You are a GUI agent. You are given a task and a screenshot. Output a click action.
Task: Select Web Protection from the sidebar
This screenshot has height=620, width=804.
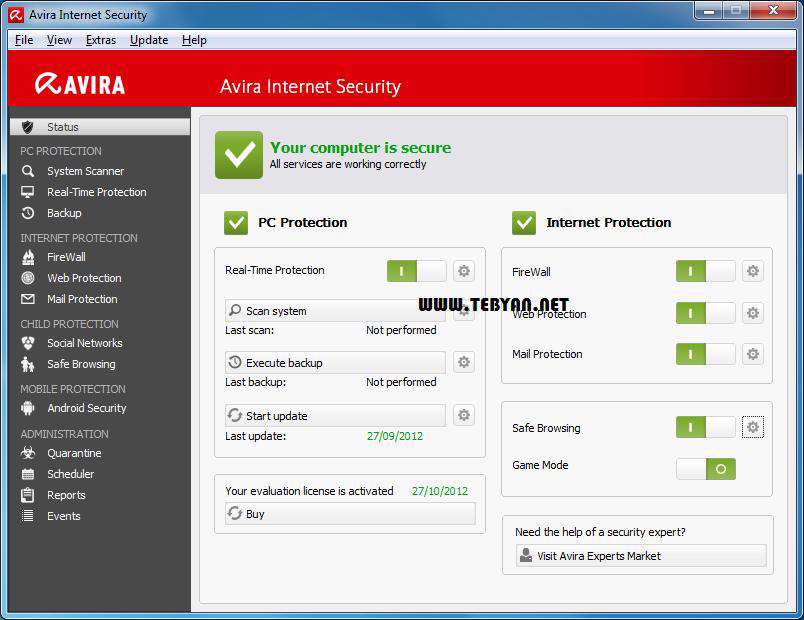pyautogui.click(x=84, y=278)
